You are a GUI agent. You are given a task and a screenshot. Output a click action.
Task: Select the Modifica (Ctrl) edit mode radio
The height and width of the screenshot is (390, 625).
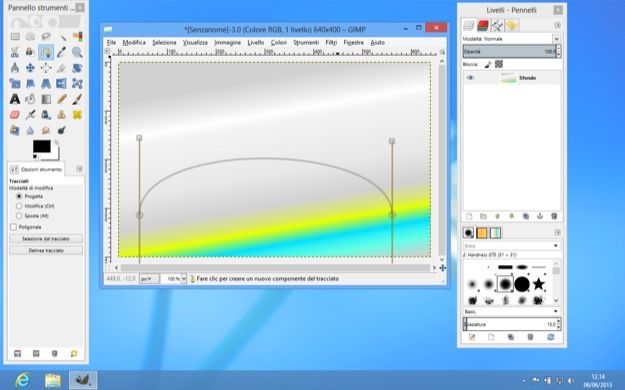19,206
